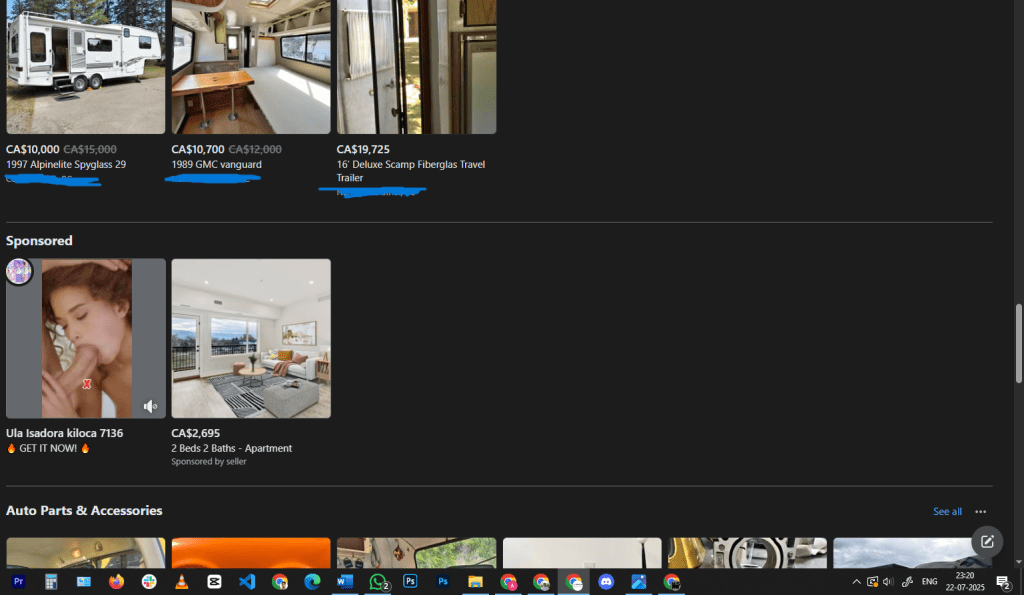Open the 1989 GMC vanguard listing
Viewport: 1024px width, 595px height.
[216, 164]
